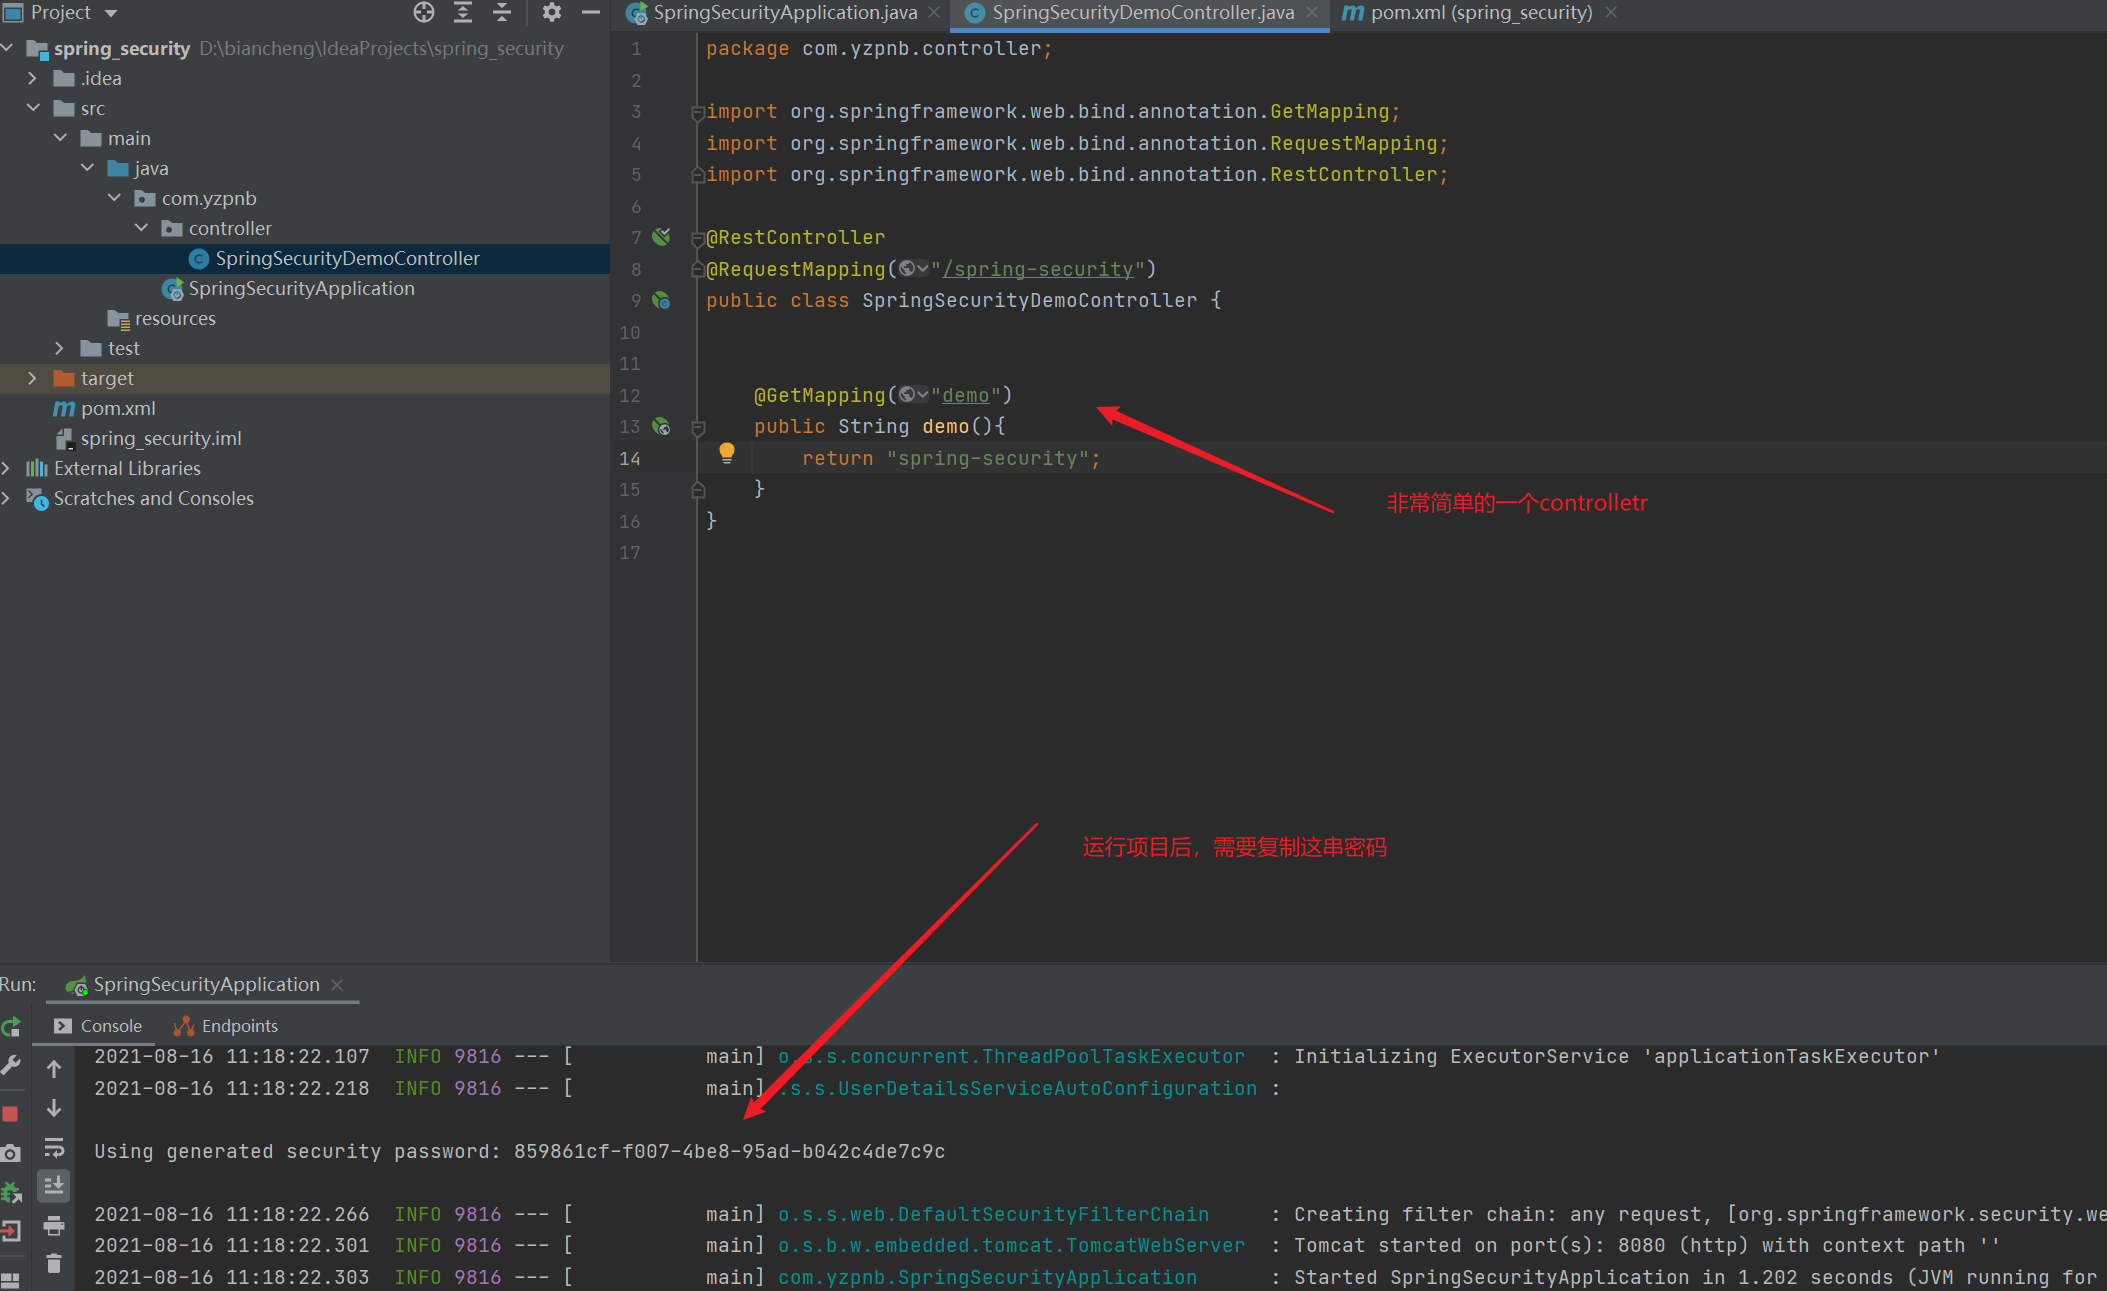This screenshot has height=1291, width=2107.
Task: Open the Project view dropdown
Action: tap(111, 13)
